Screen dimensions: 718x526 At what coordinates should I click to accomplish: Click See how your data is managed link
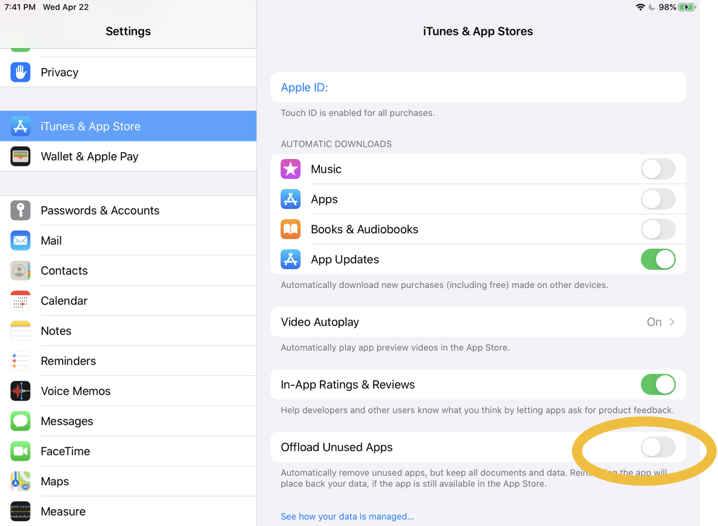(x=347, y=517)
